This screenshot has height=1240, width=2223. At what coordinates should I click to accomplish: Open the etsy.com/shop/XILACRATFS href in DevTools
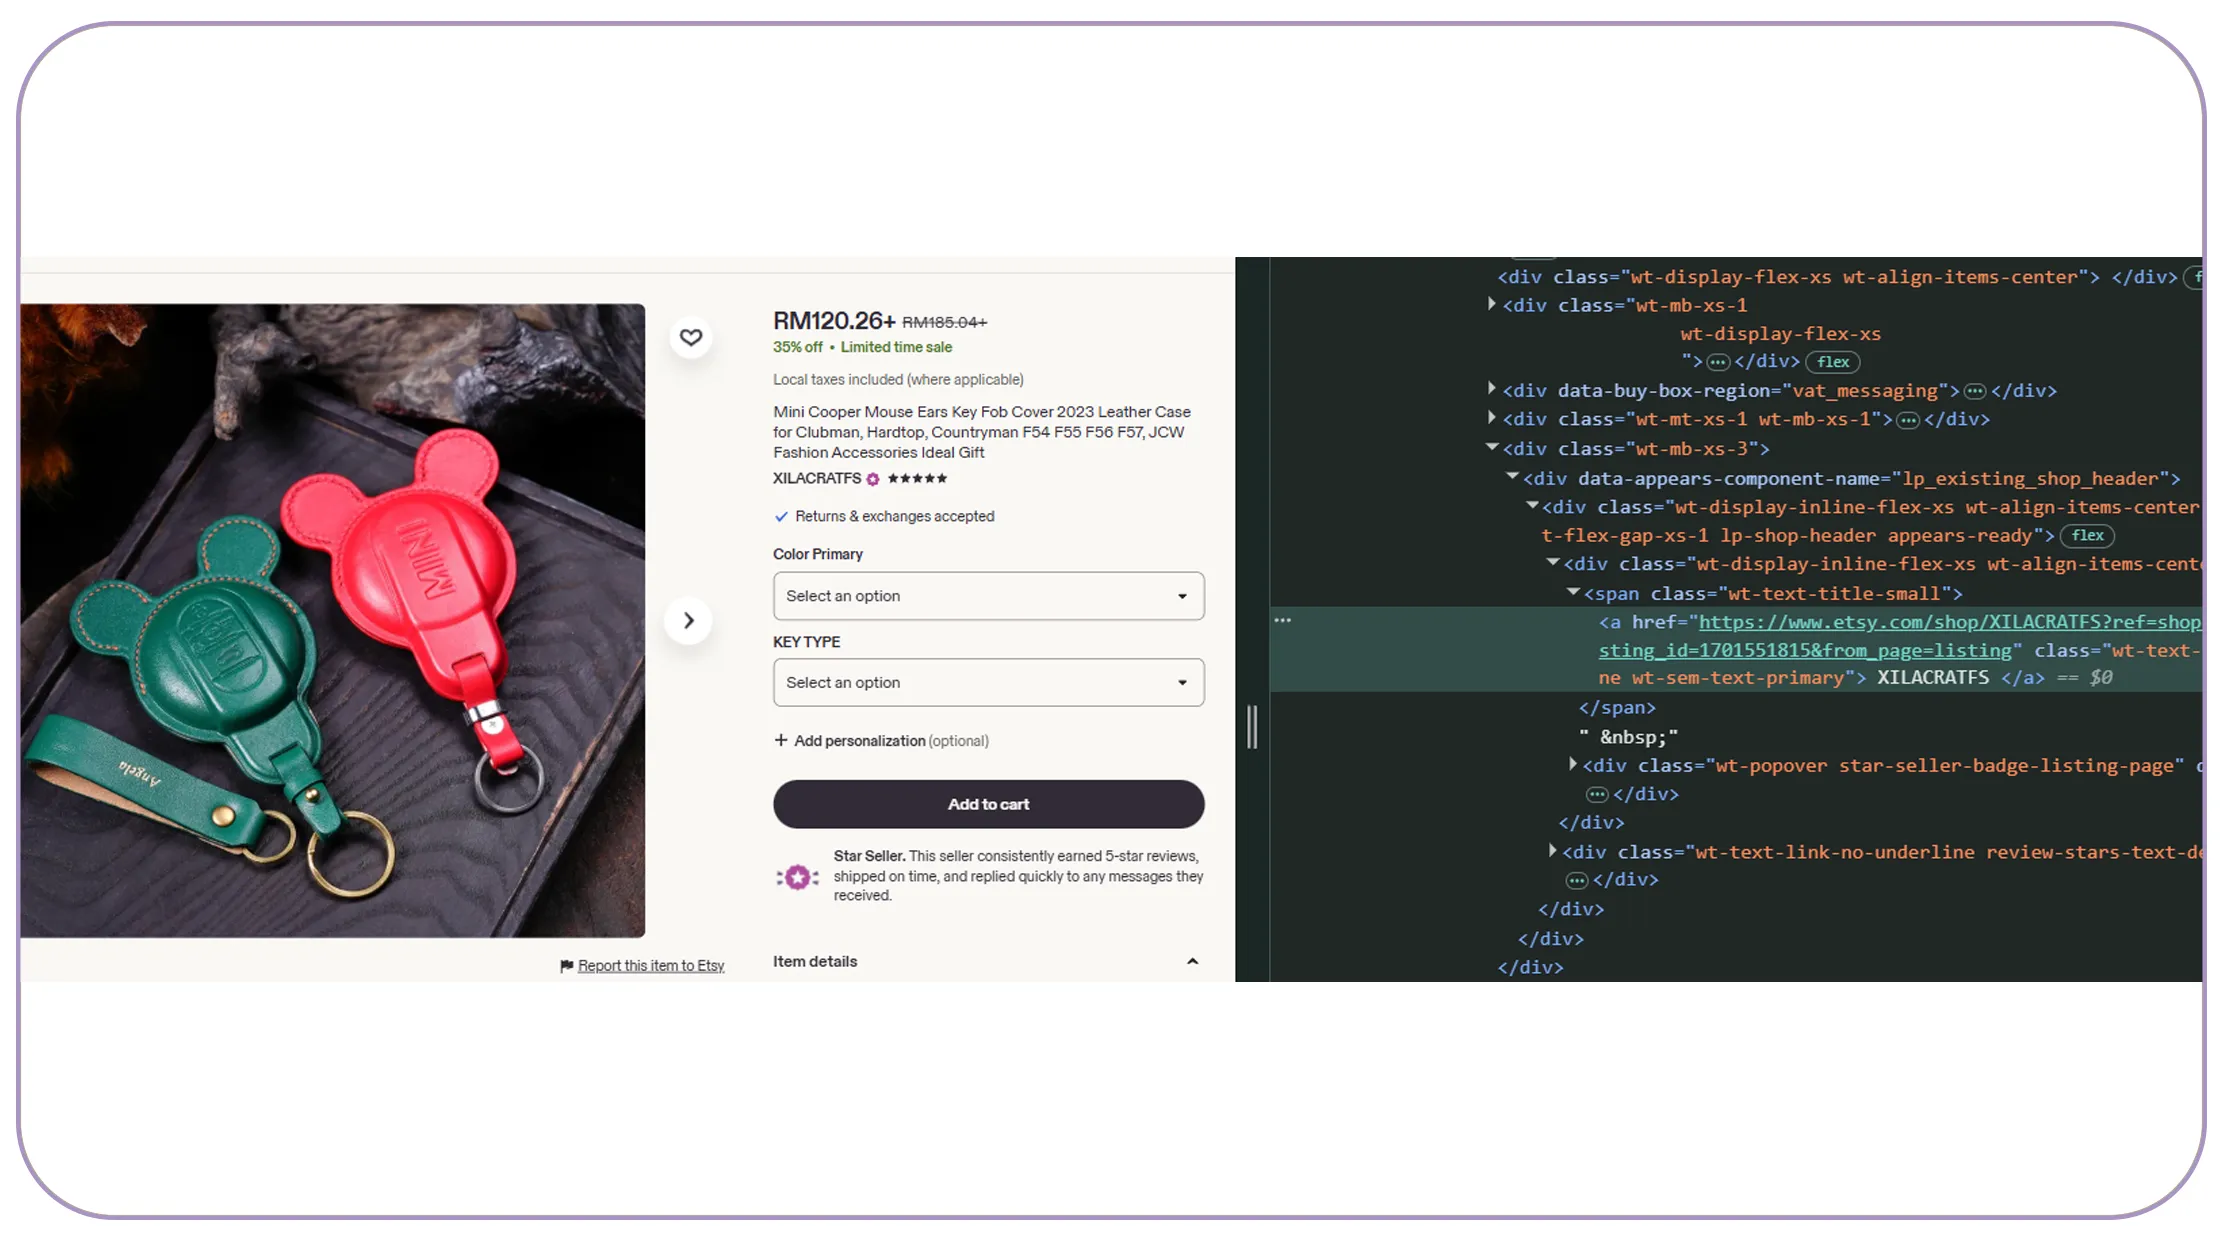click(x=1950, y=622)
